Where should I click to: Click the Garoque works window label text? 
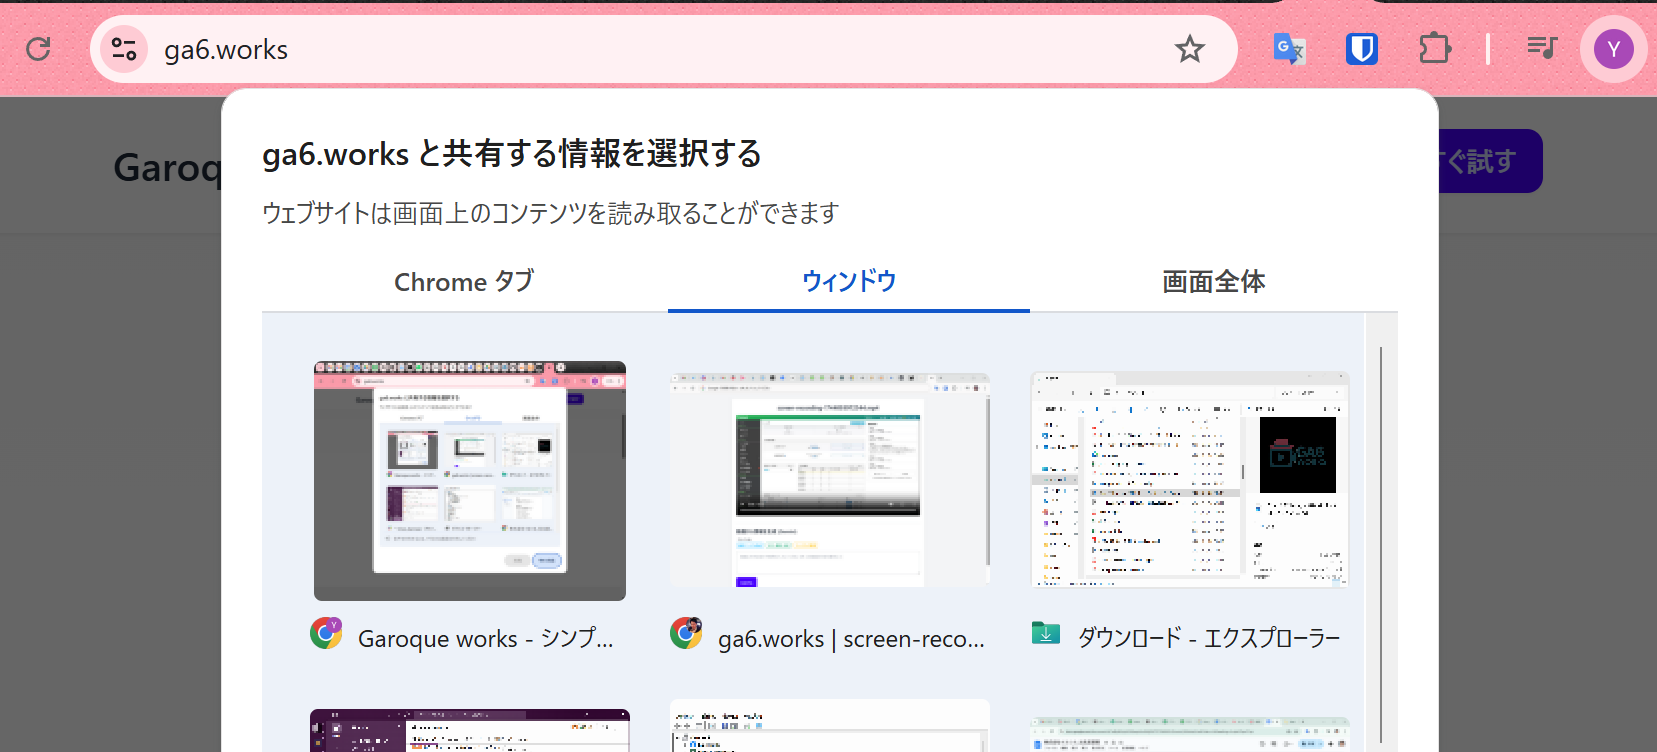[x=485, y=639]
